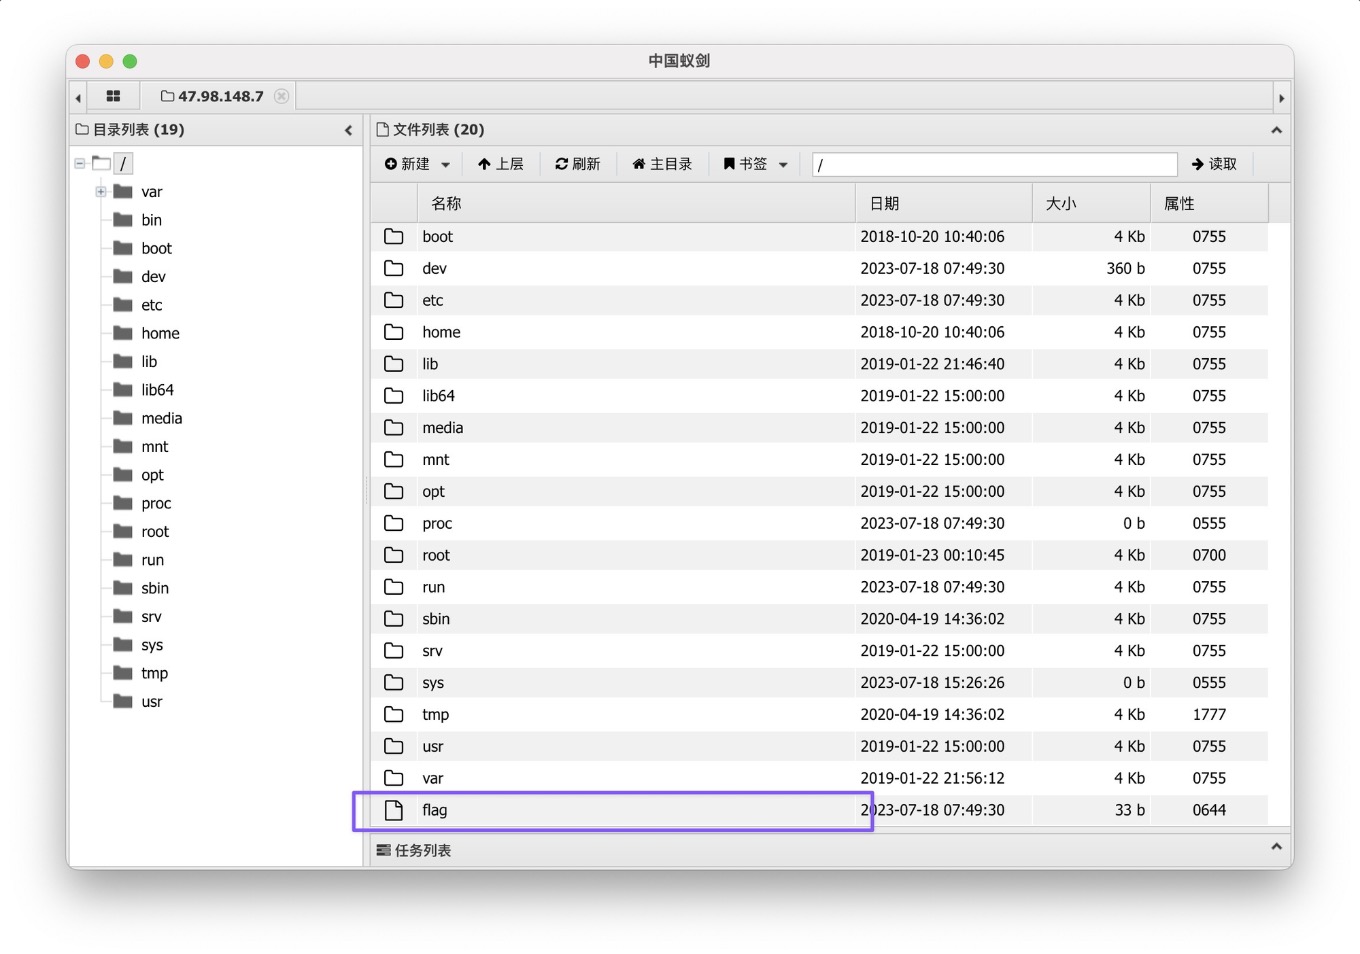Click the sys row date 2023-07-18 15:26:26
Viewport: 1360px width, 954px height.
point(932,683)
